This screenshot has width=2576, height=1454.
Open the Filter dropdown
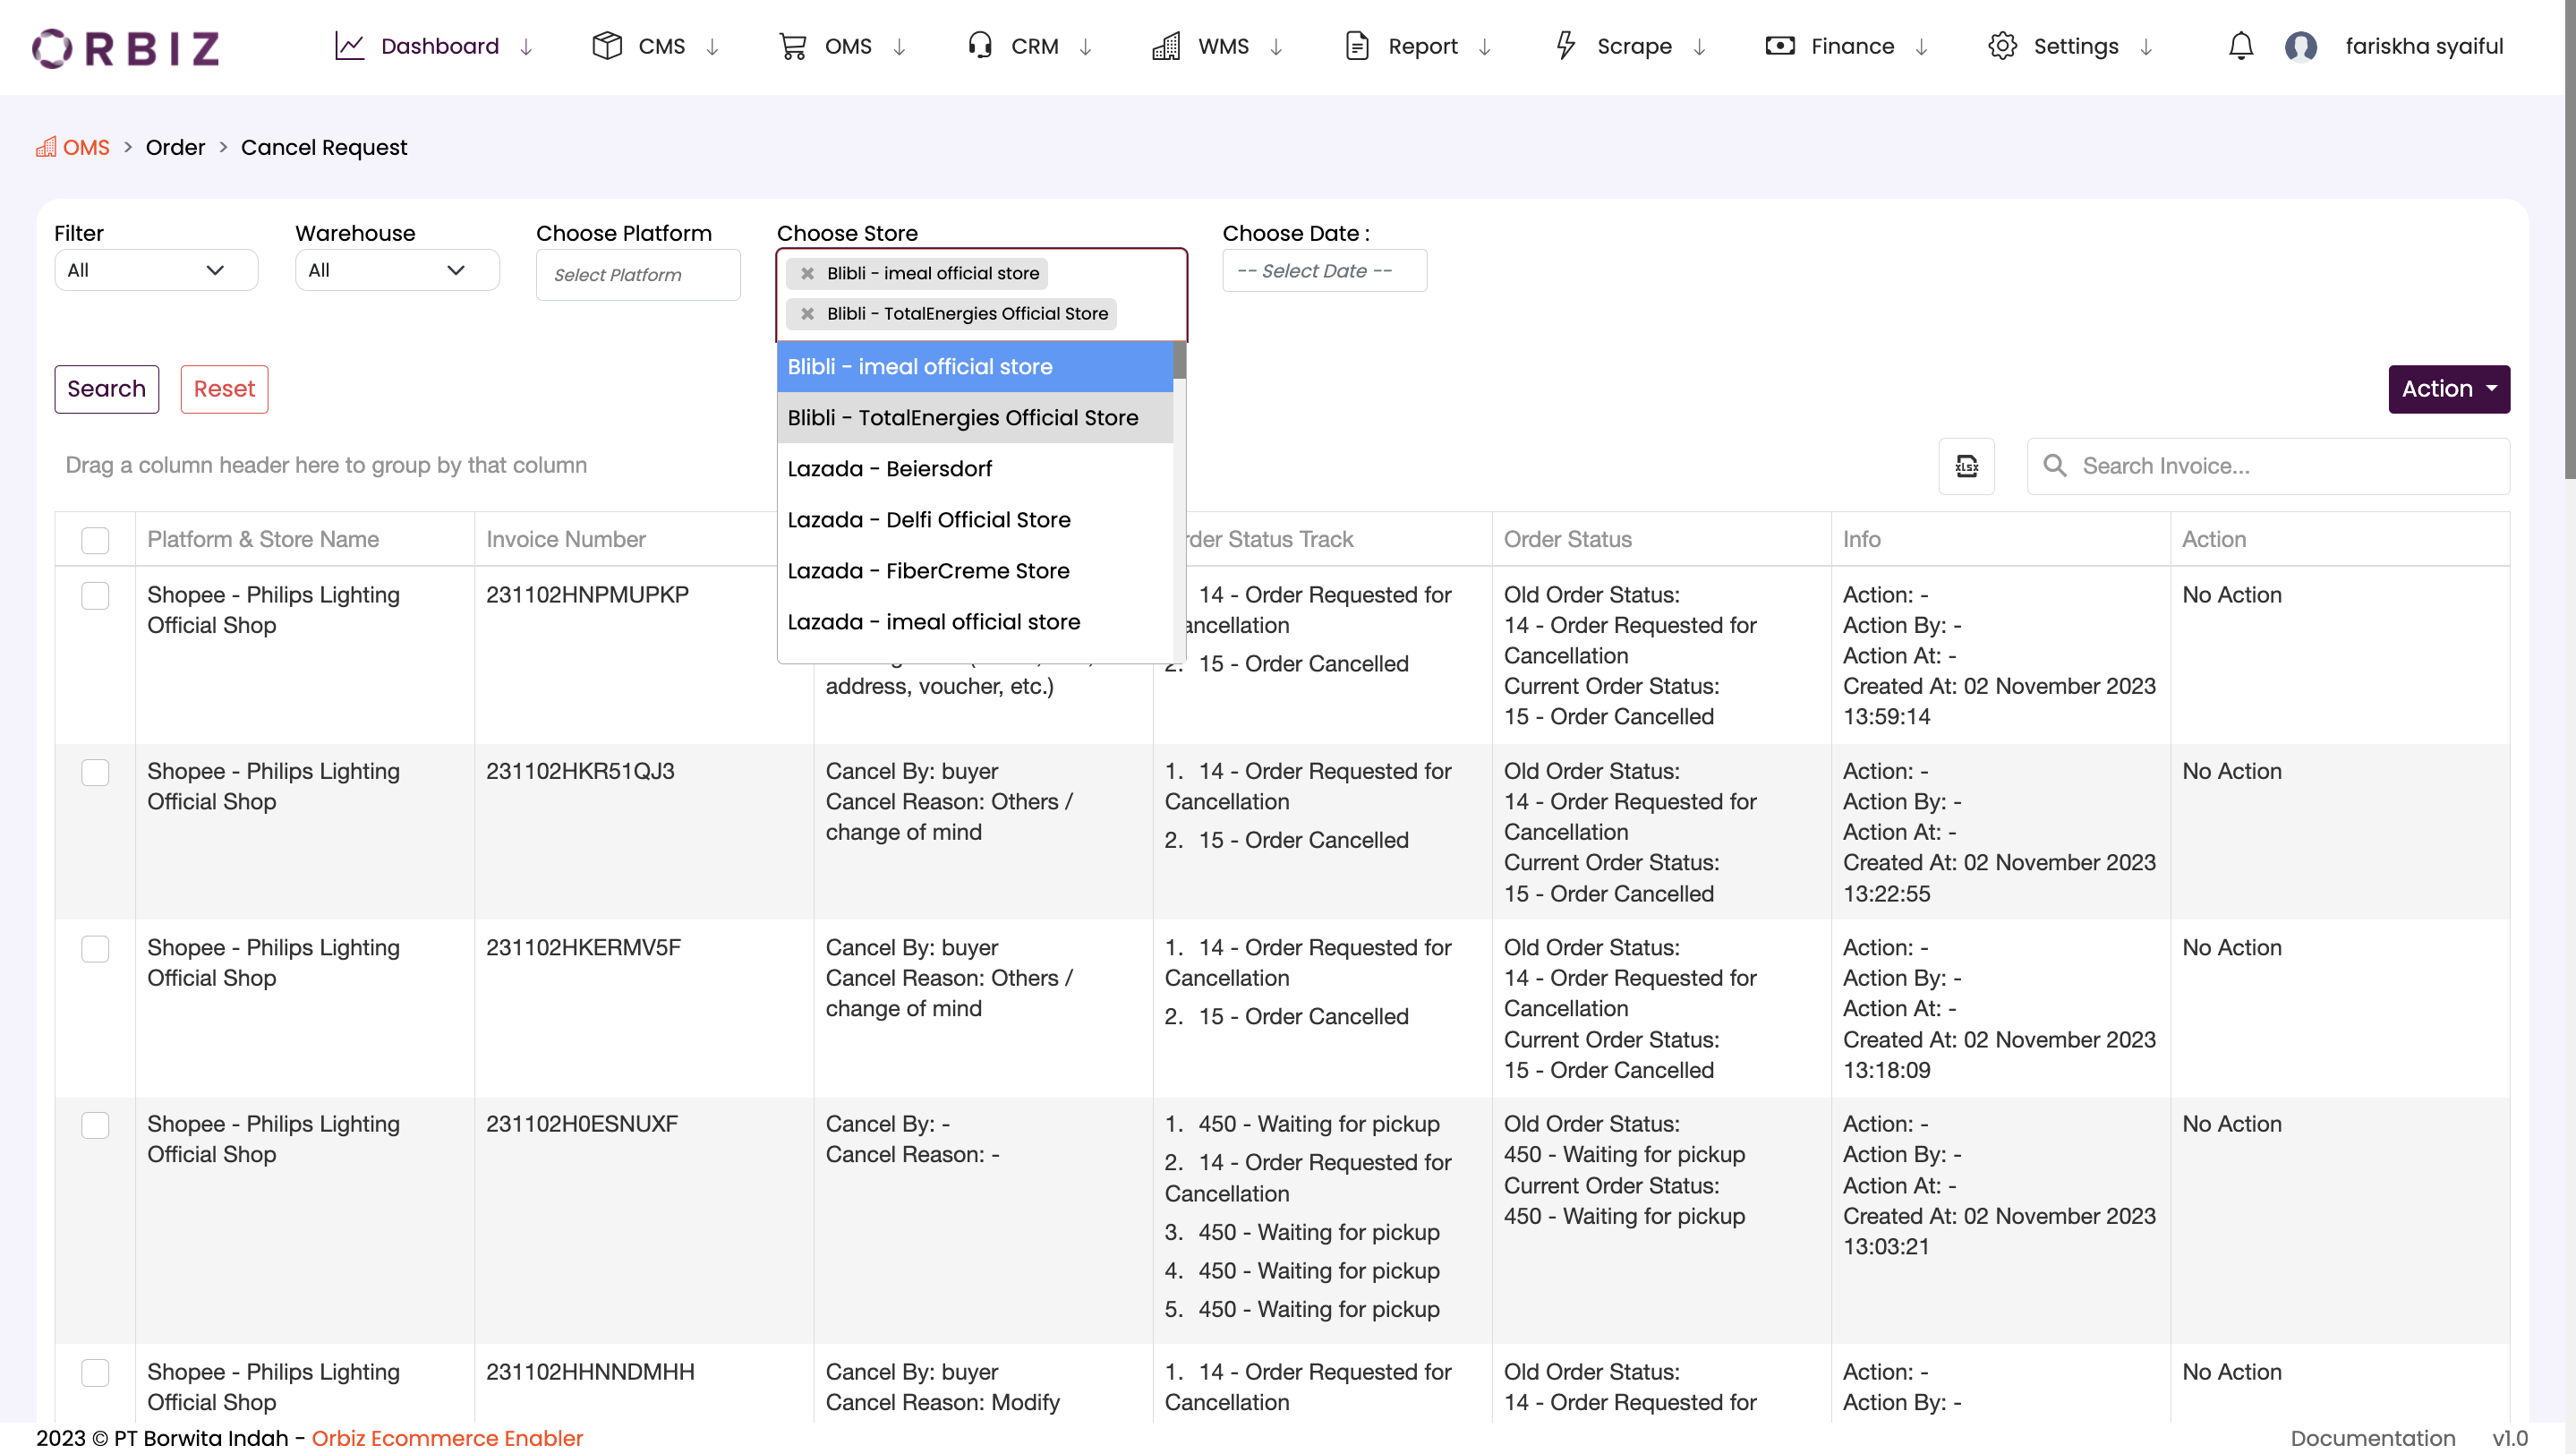[156, 270]
